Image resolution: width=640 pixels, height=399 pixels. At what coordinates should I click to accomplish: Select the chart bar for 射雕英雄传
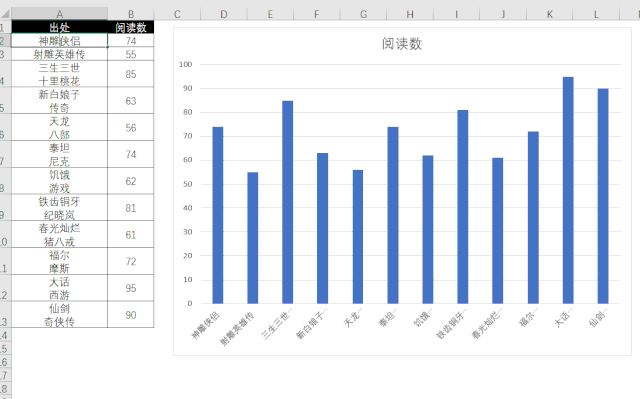[253, 238]
